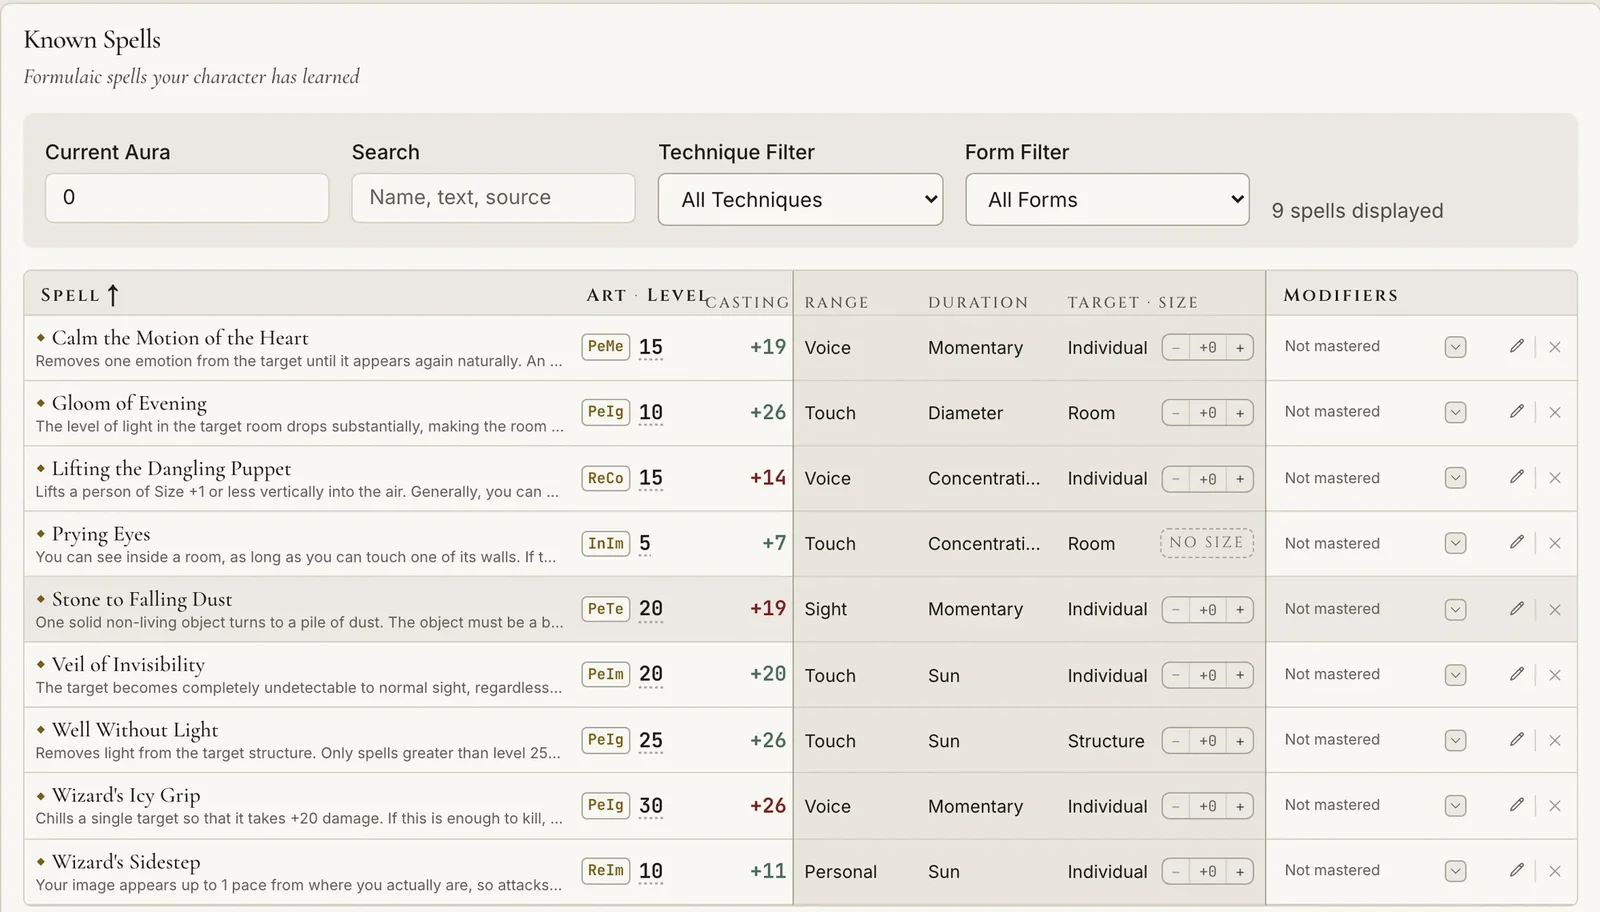Edit Lifting the Dangling Puppet spell
This screenshot has width=1600, height=912.
point(1517,477)
